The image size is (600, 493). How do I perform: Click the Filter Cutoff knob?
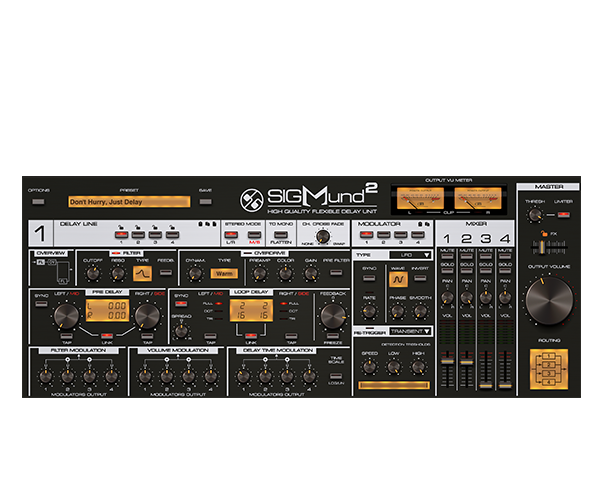[92, 273]
